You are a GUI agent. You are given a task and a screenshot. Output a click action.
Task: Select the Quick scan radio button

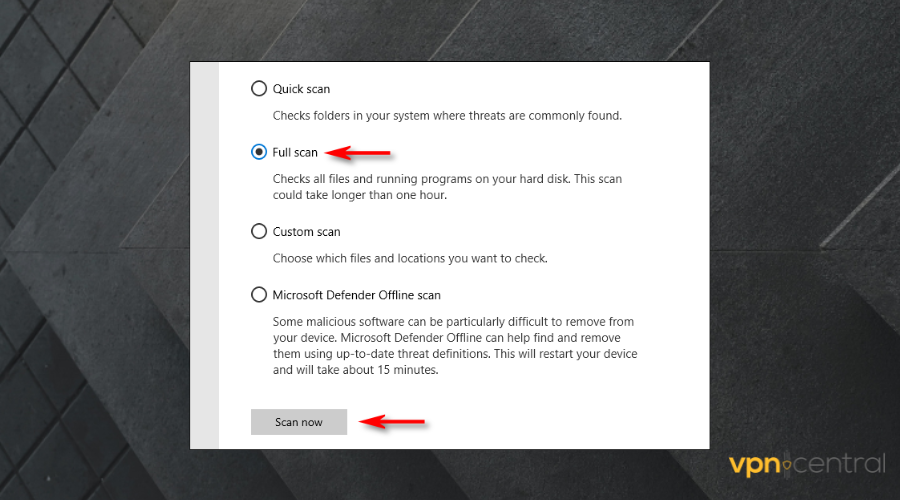tap(259, 89)
